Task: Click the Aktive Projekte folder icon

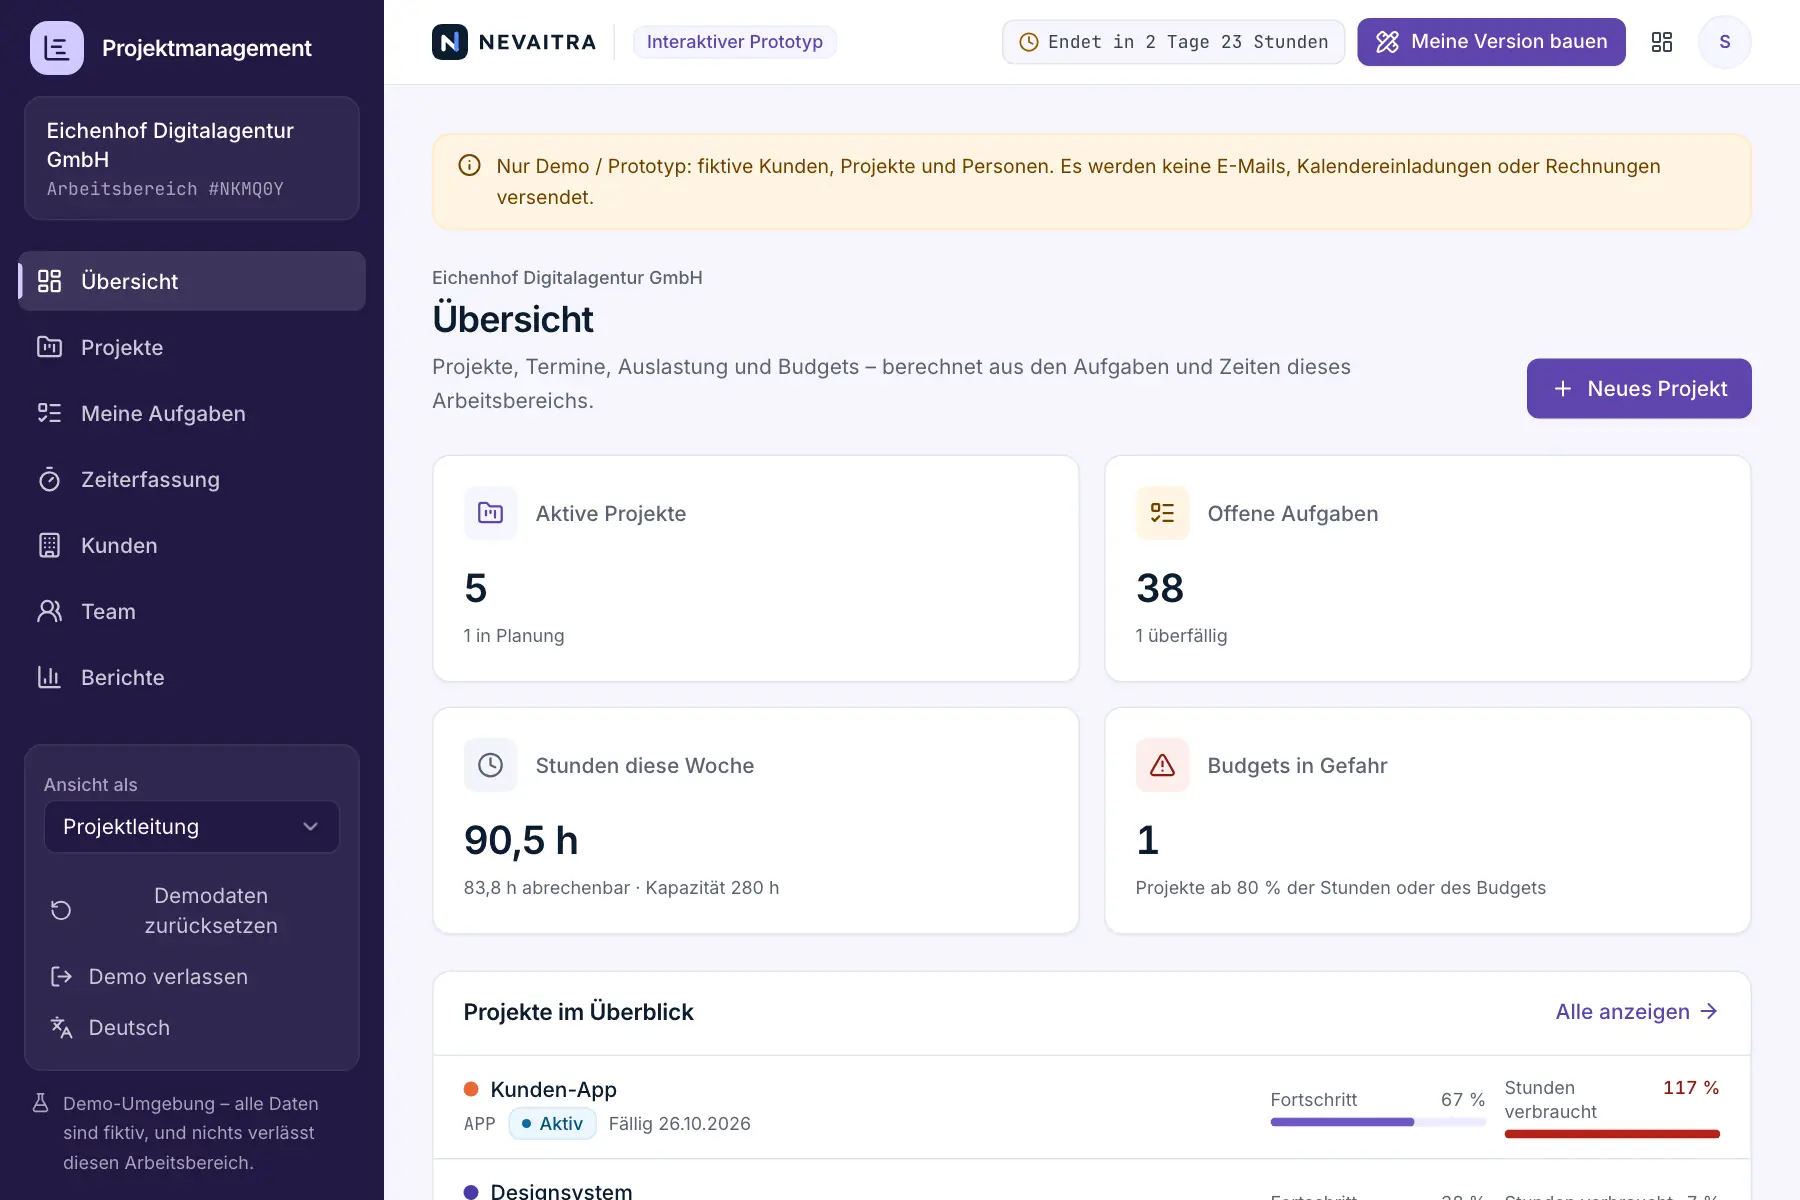Action: point(491,513)
